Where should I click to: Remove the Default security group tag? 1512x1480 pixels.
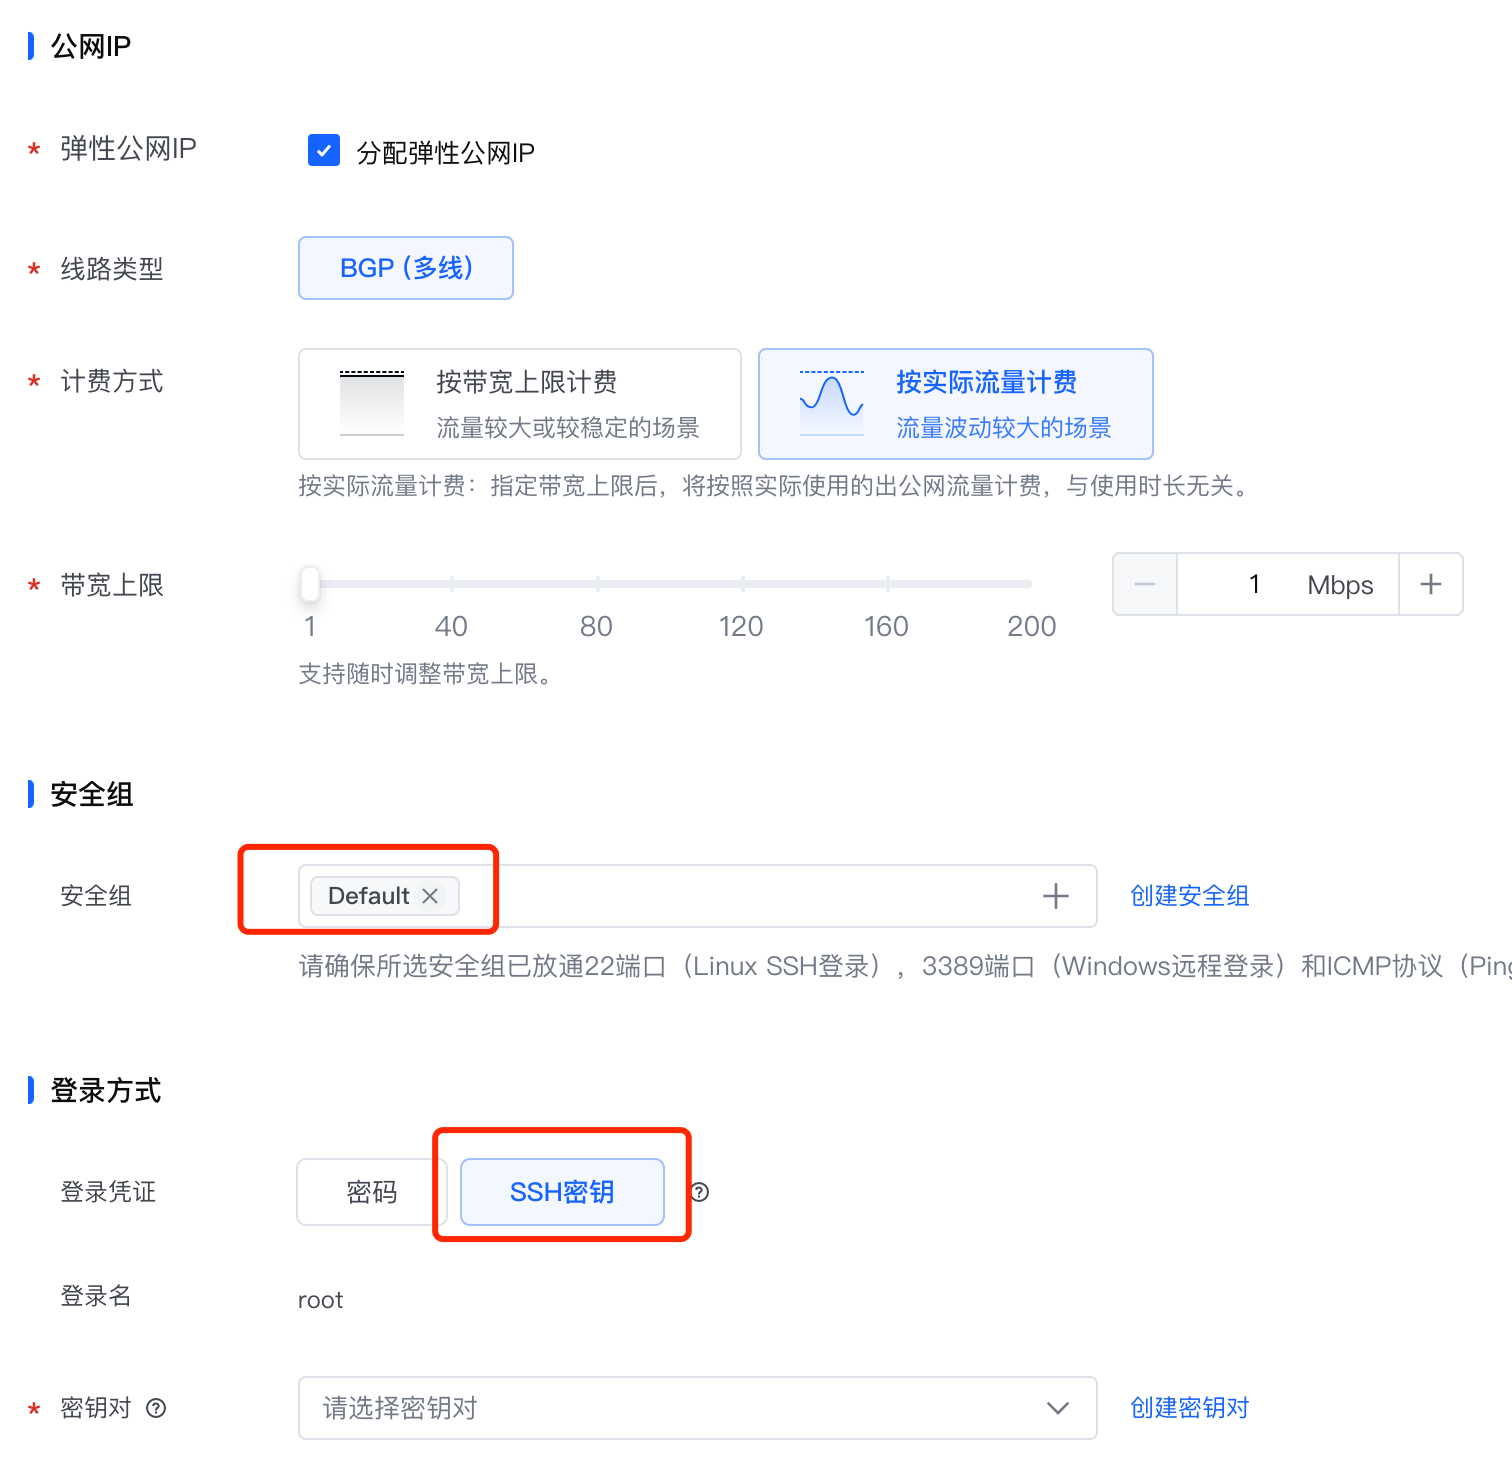pyautogui.click(x=430, y=896)
